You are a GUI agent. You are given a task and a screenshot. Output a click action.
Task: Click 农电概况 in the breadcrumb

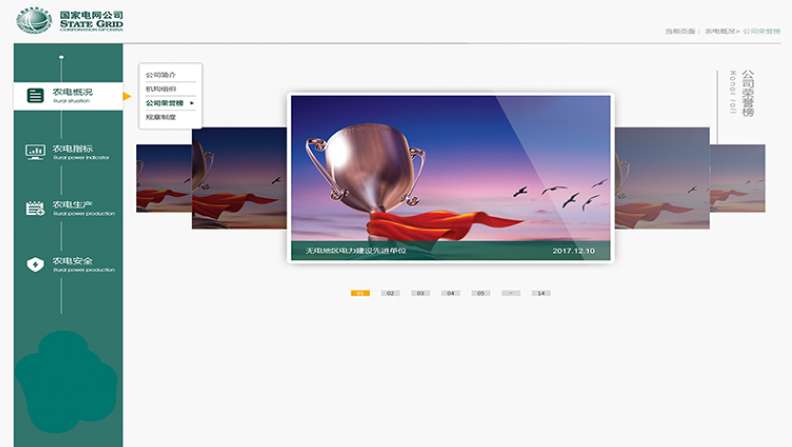[720, 32]
